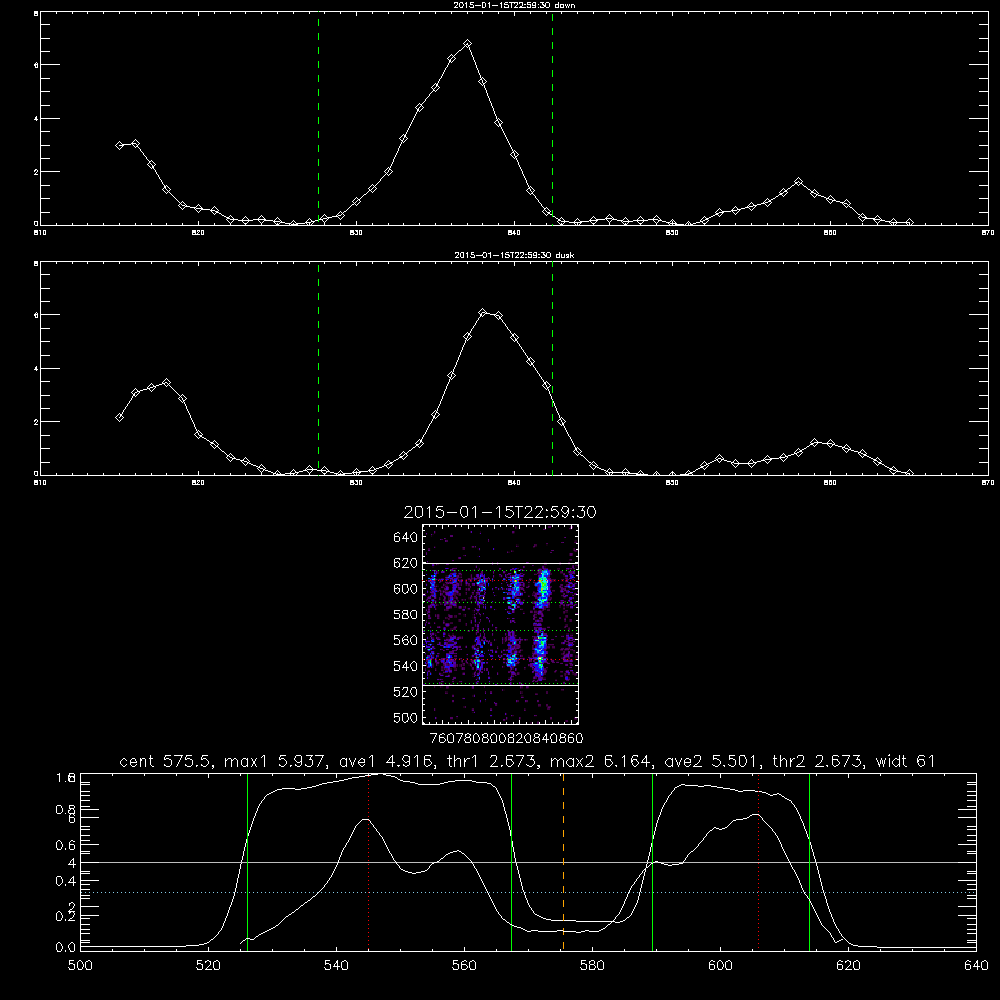The image size is (1000, 1000).
Task: Click the peak diamond of the dusk curve
Action: coord(483,312)
